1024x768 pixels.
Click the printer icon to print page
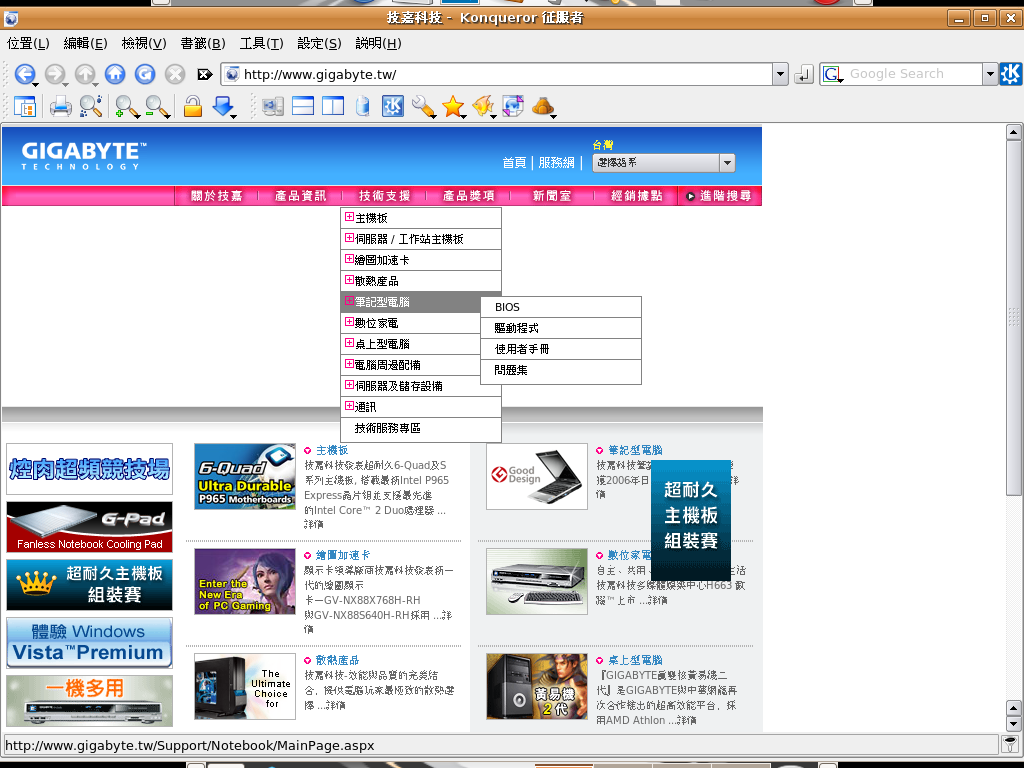pos(61,106)
